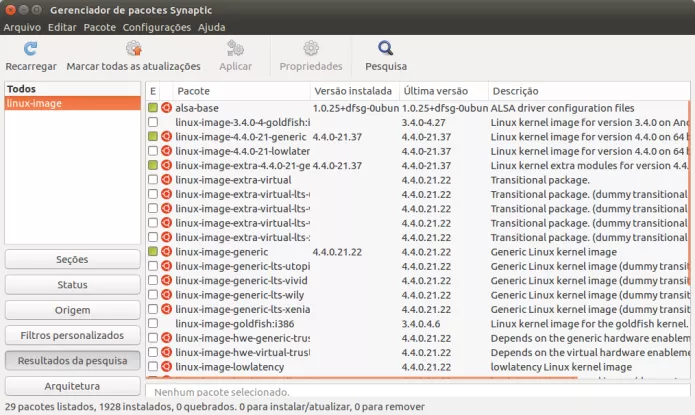This screenshot has width=695, height=415.
Task: Click the Recarregar reload icon
Action: pyautogui.click(x=30, y=48)
